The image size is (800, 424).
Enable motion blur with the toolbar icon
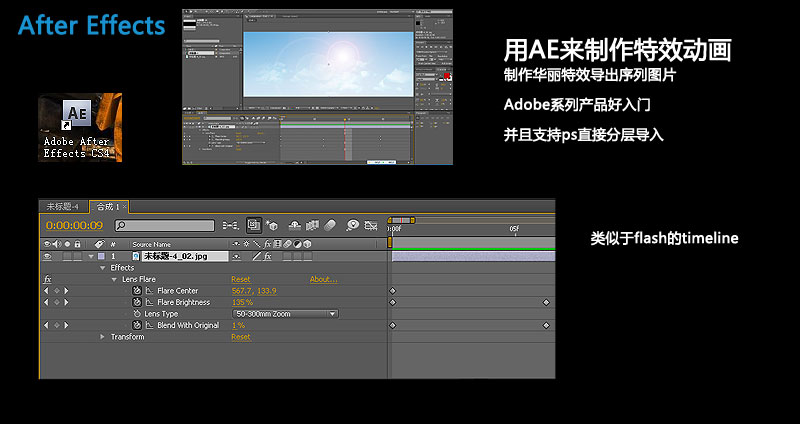pyautogui.click(x=330, y=225)
